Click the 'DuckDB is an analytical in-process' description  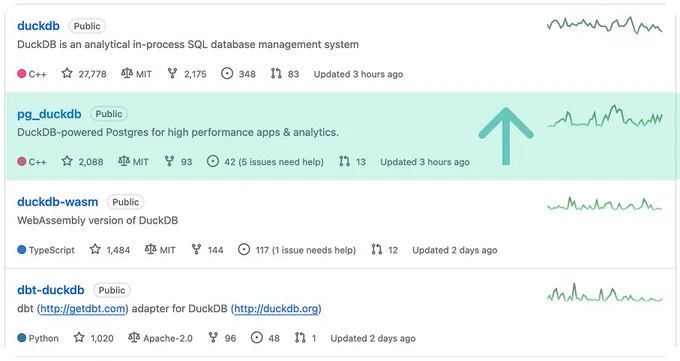188,44
